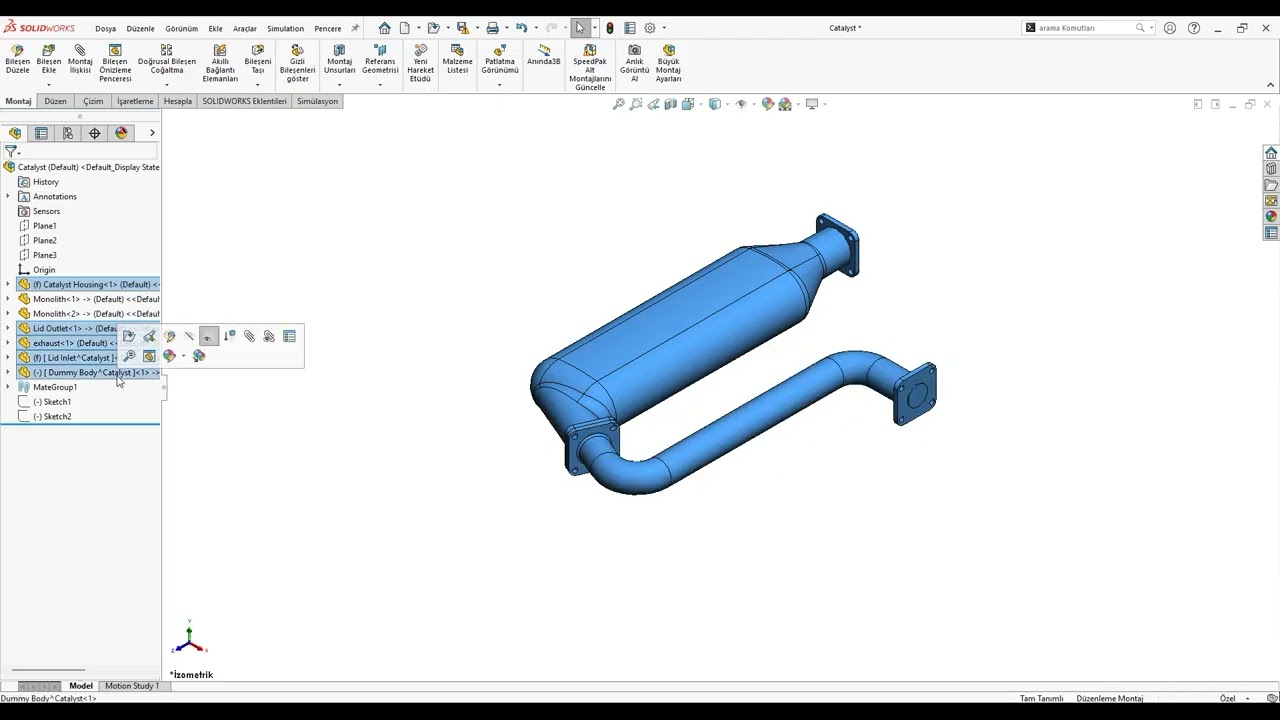Open Büyük Montaj Ayarları
Viewport: 1280px width, 720px height.
click(x=668, y=63)
